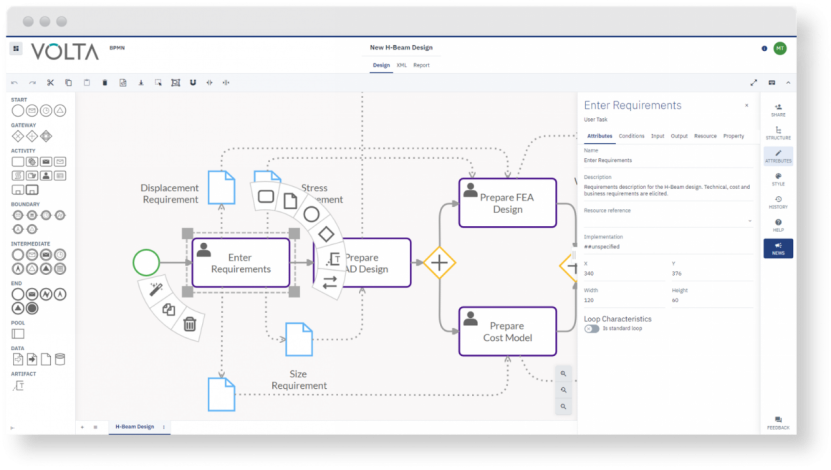This screenshot has width=831, height=470.
Task: Open the Input tab in properties
Action: pos(658,136)
